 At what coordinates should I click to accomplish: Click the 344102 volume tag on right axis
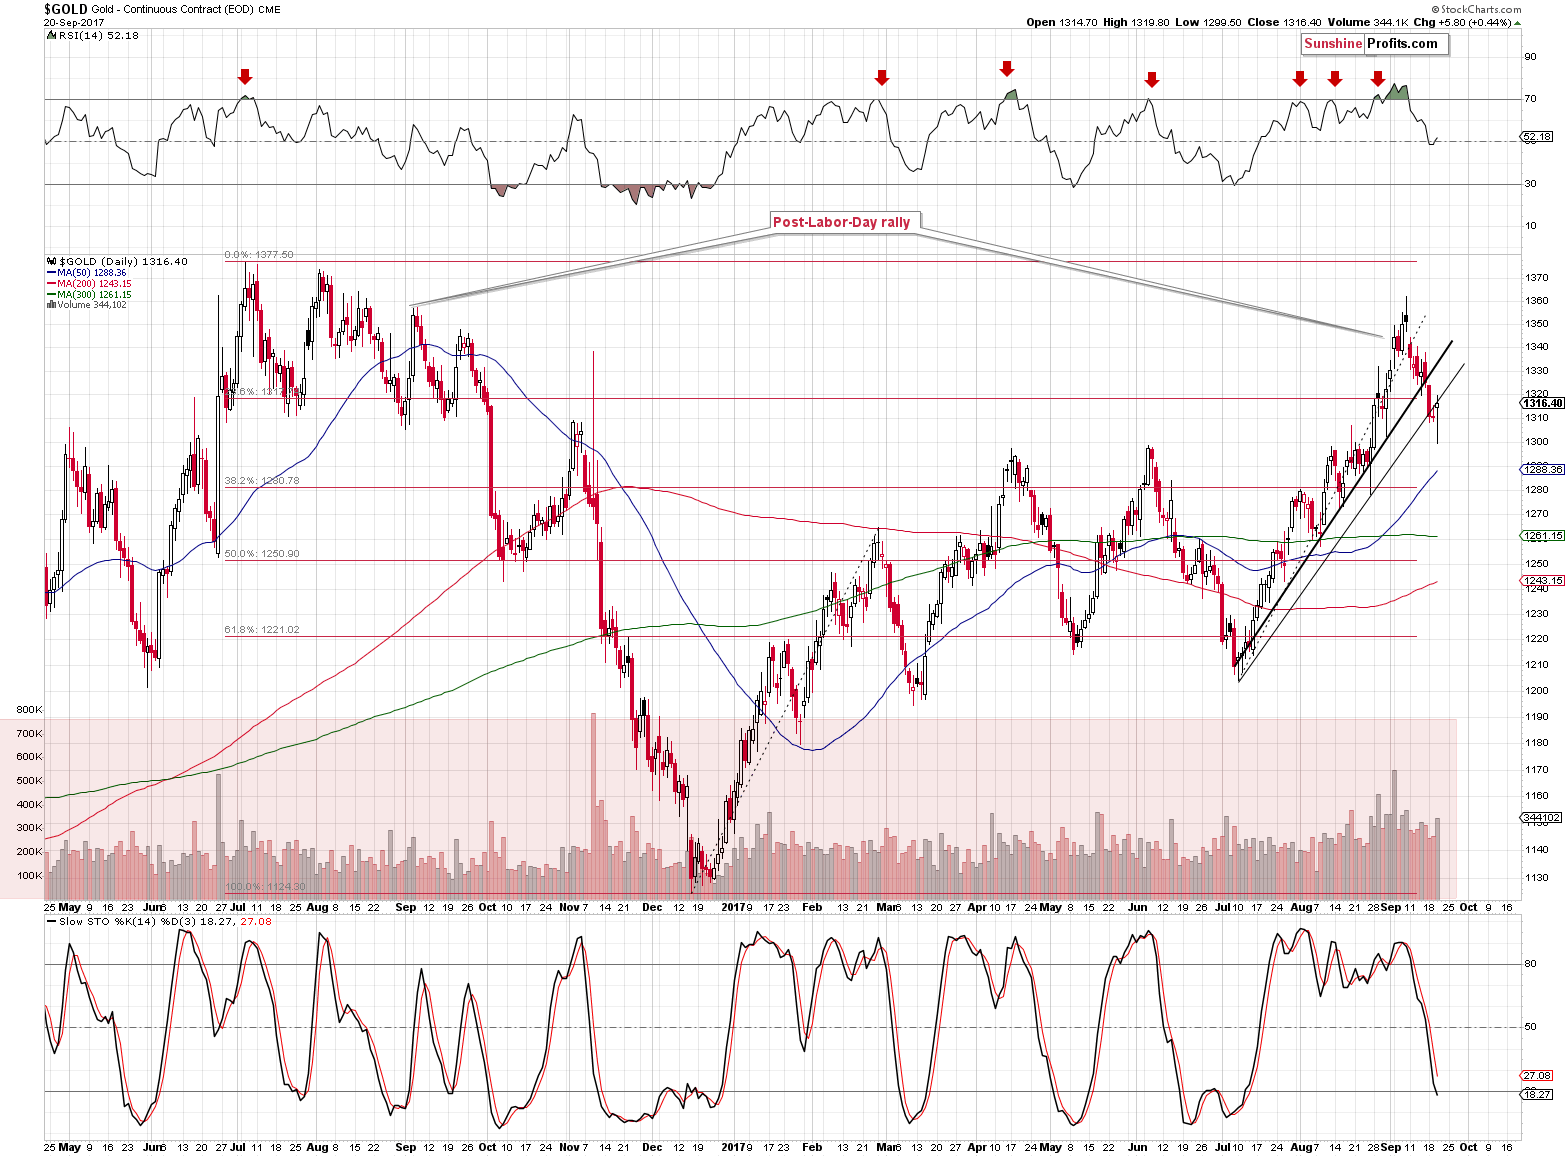click(x=1541, y=817)
